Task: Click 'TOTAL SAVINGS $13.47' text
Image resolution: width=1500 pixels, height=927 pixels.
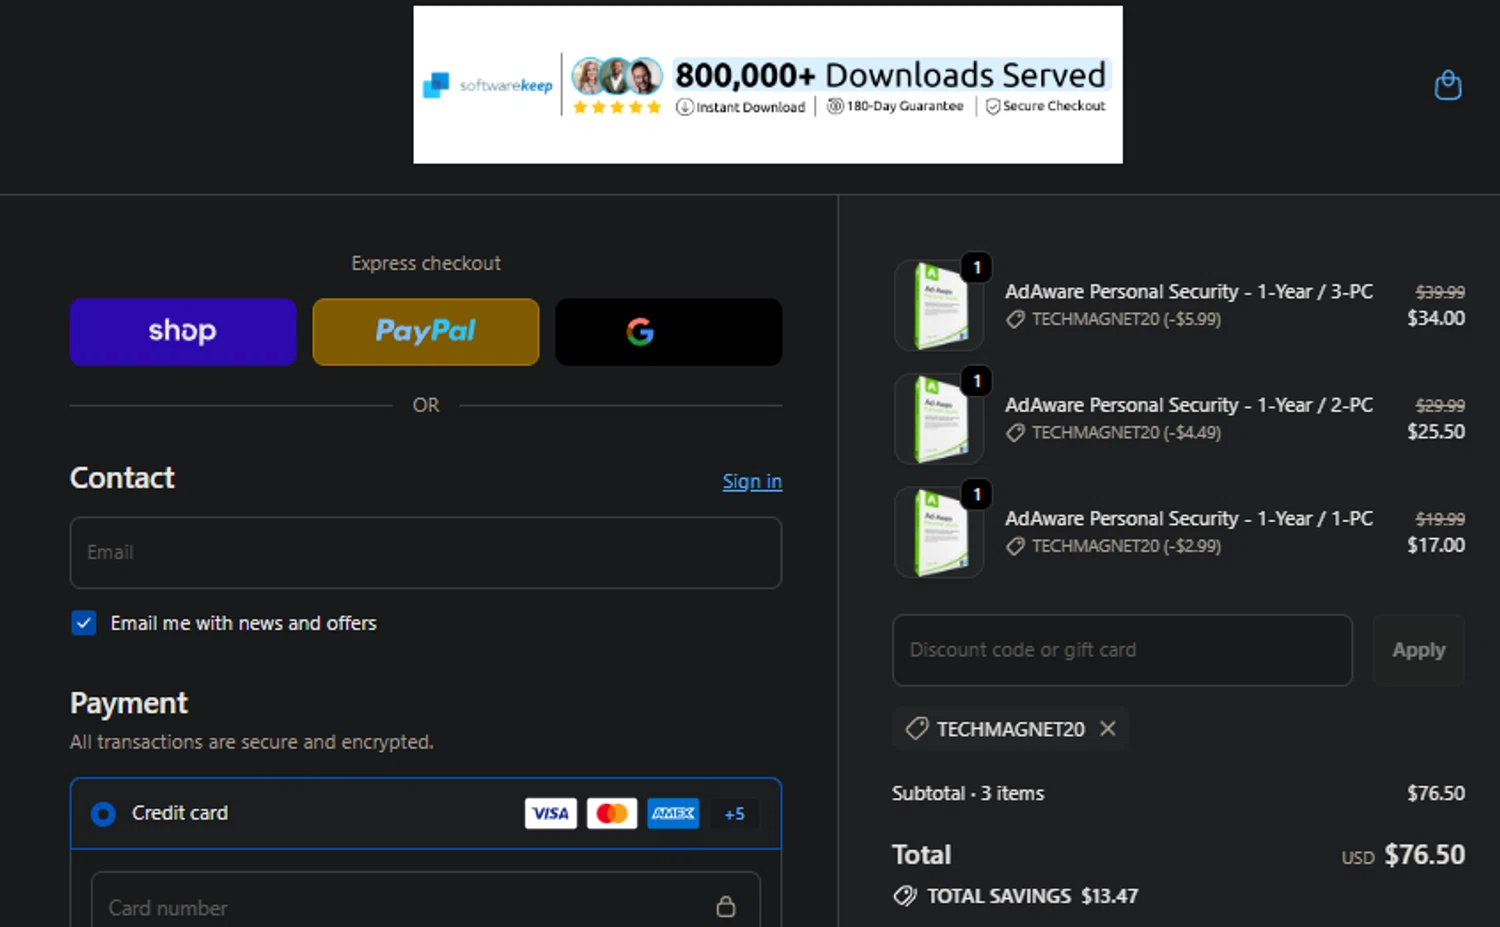Action: coord(1032,896)
